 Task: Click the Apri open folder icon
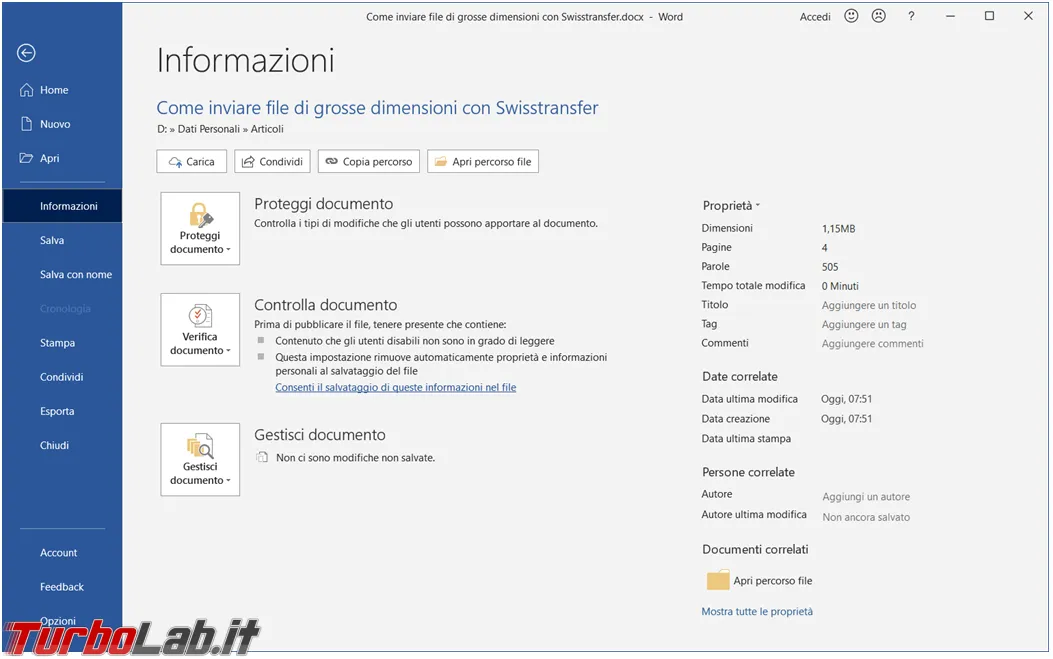pyautogui.click(x=26, y=159)
